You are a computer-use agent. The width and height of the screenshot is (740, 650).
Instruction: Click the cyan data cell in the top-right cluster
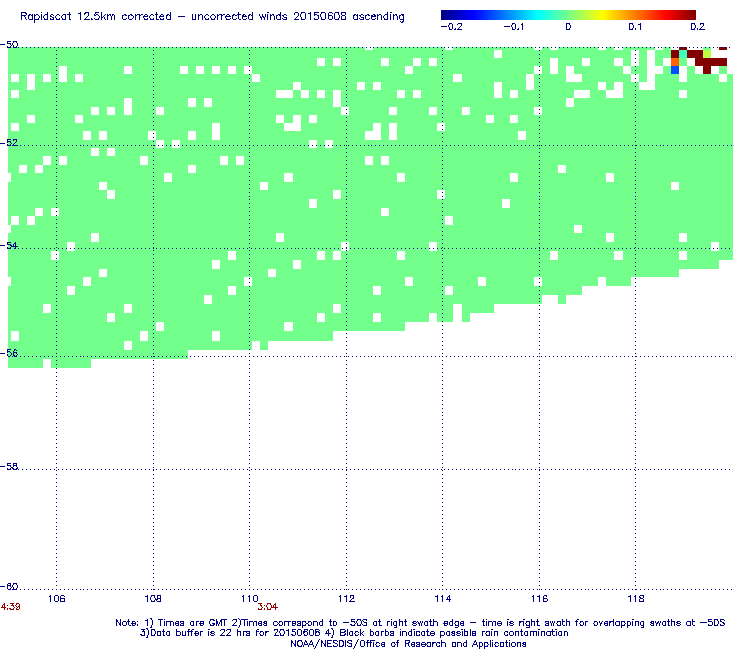(683, 54)
